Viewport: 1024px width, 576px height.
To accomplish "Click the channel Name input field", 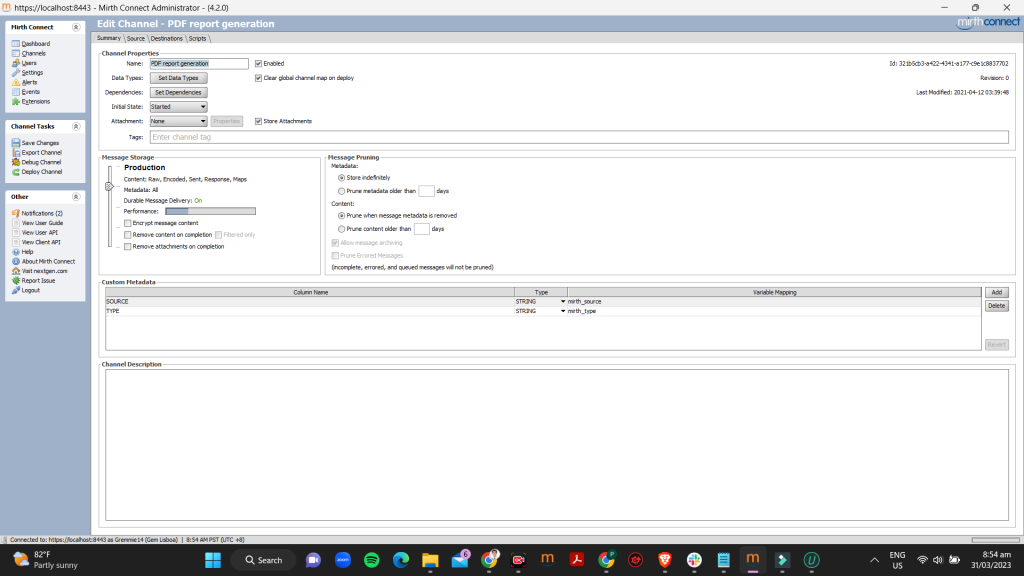I will 199,64.
